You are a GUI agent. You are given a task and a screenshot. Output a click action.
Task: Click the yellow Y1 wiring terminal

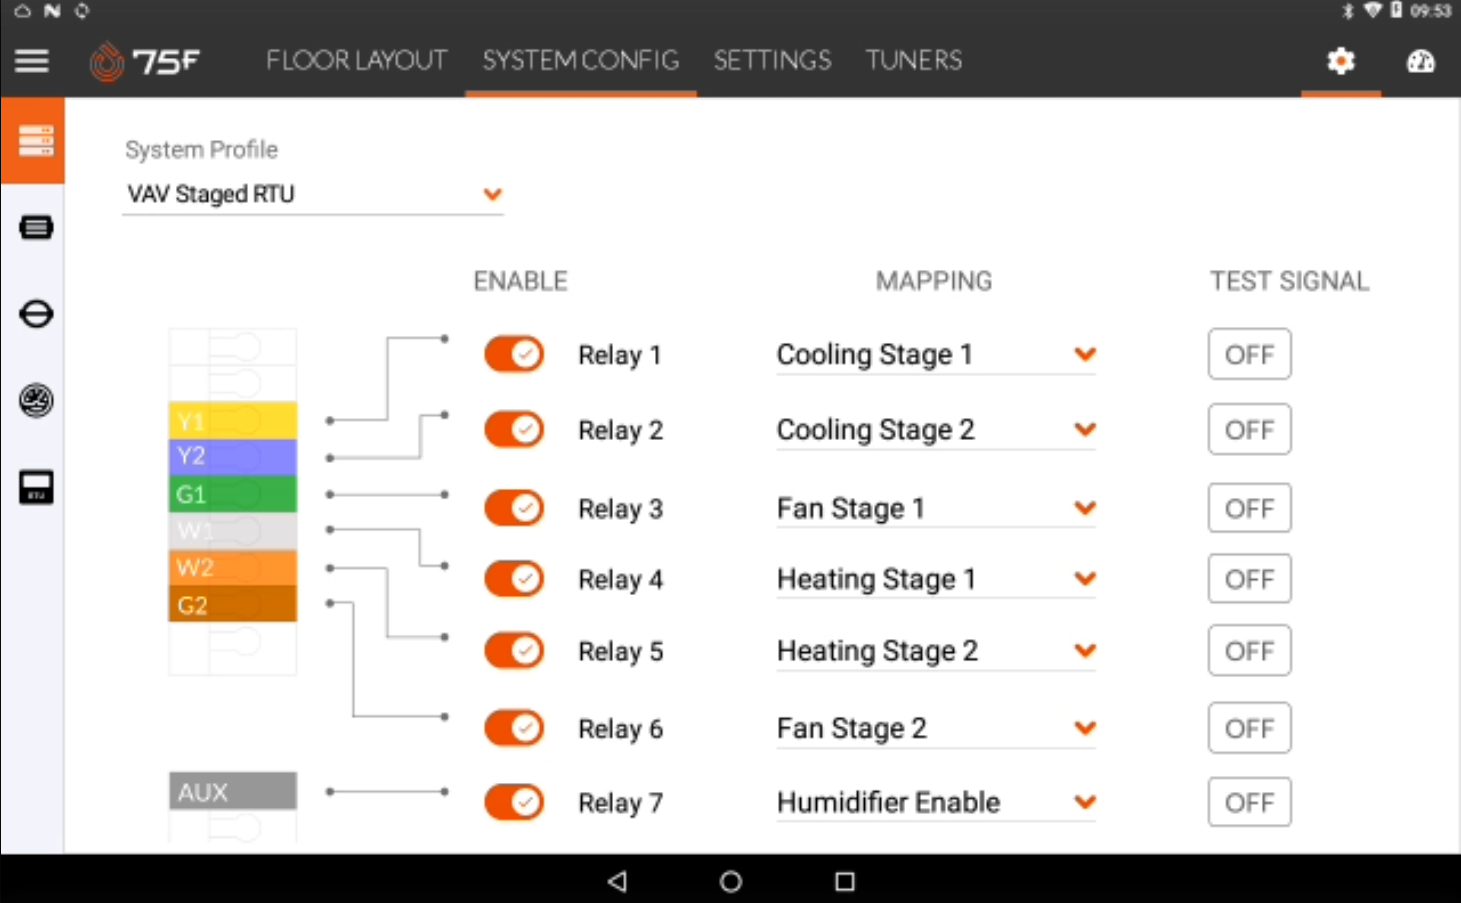coord(232,421)
